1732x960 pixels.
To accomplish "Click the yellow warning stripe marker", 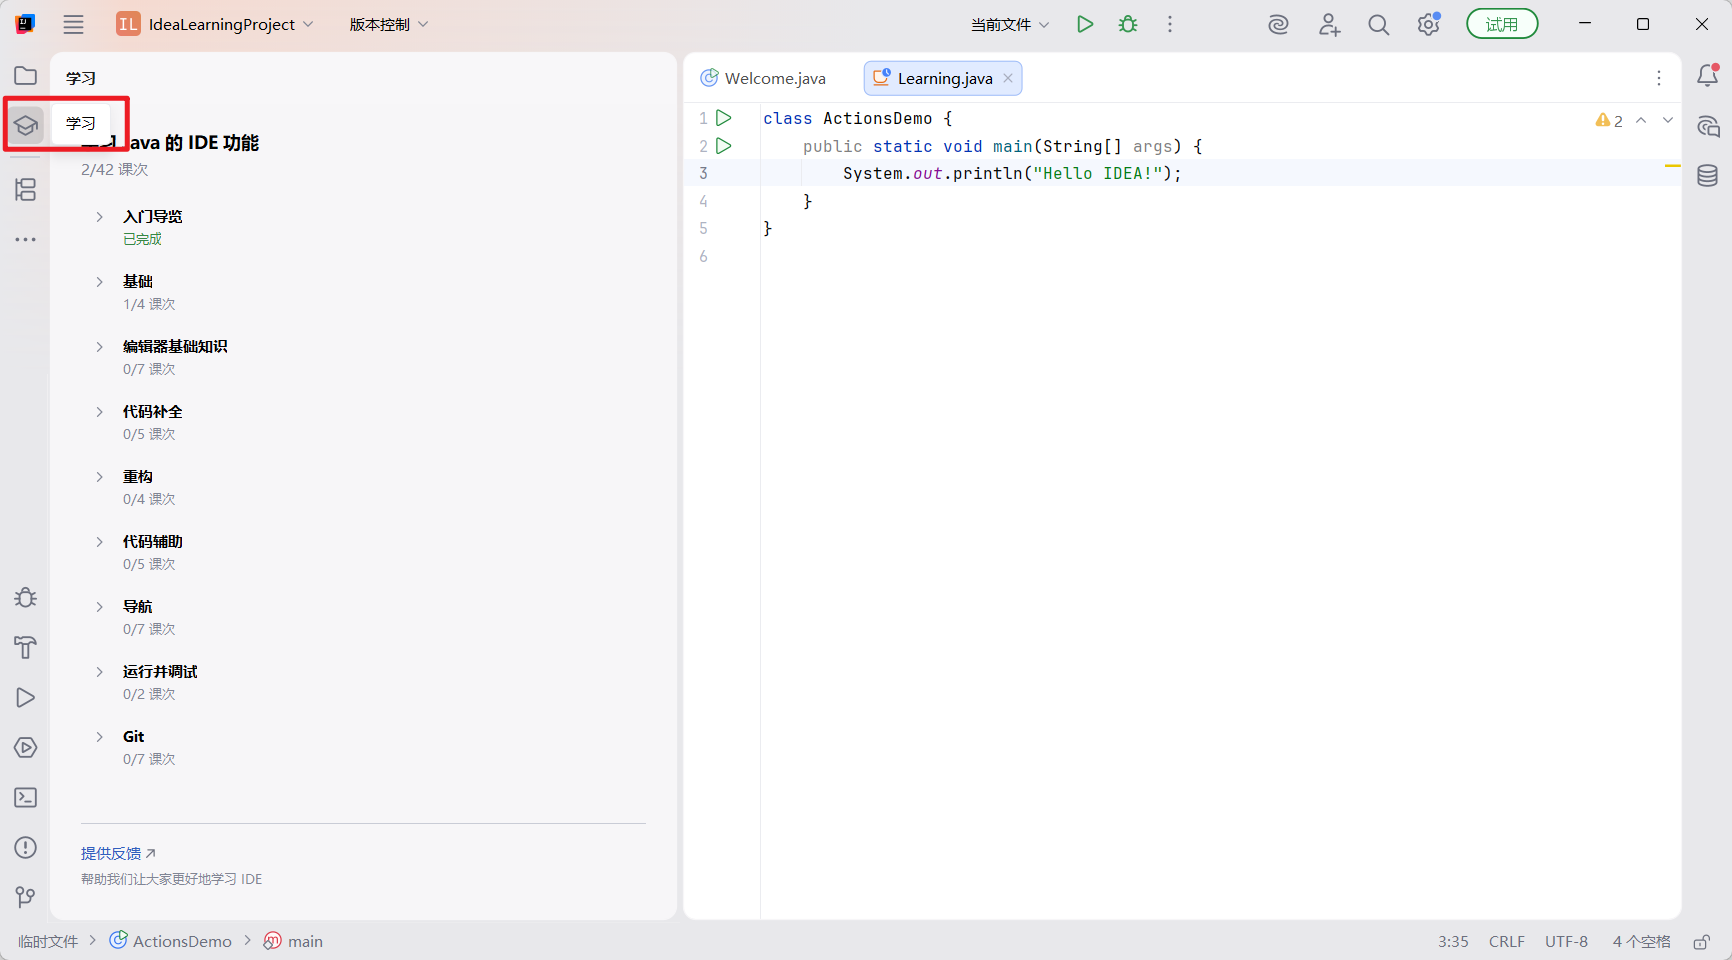I will tap(1672, 166).
